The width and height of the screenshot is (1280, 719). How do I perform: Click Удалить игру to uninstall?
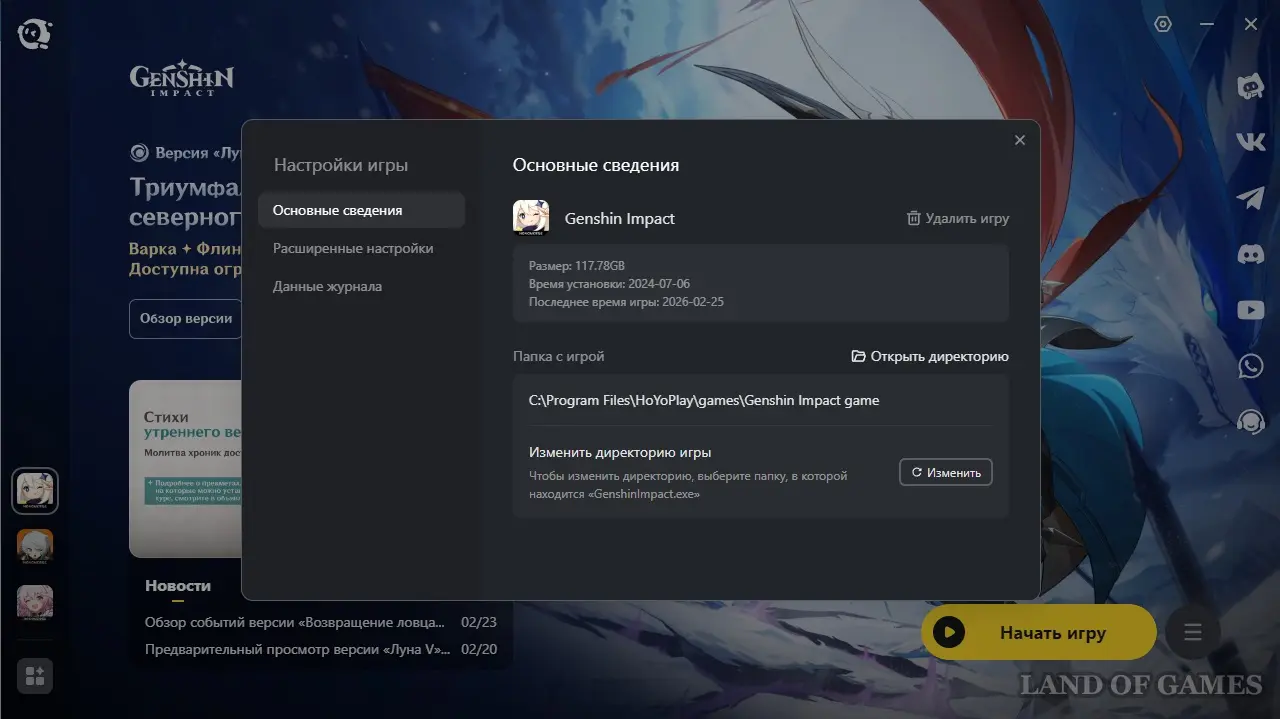pos(957,218)
